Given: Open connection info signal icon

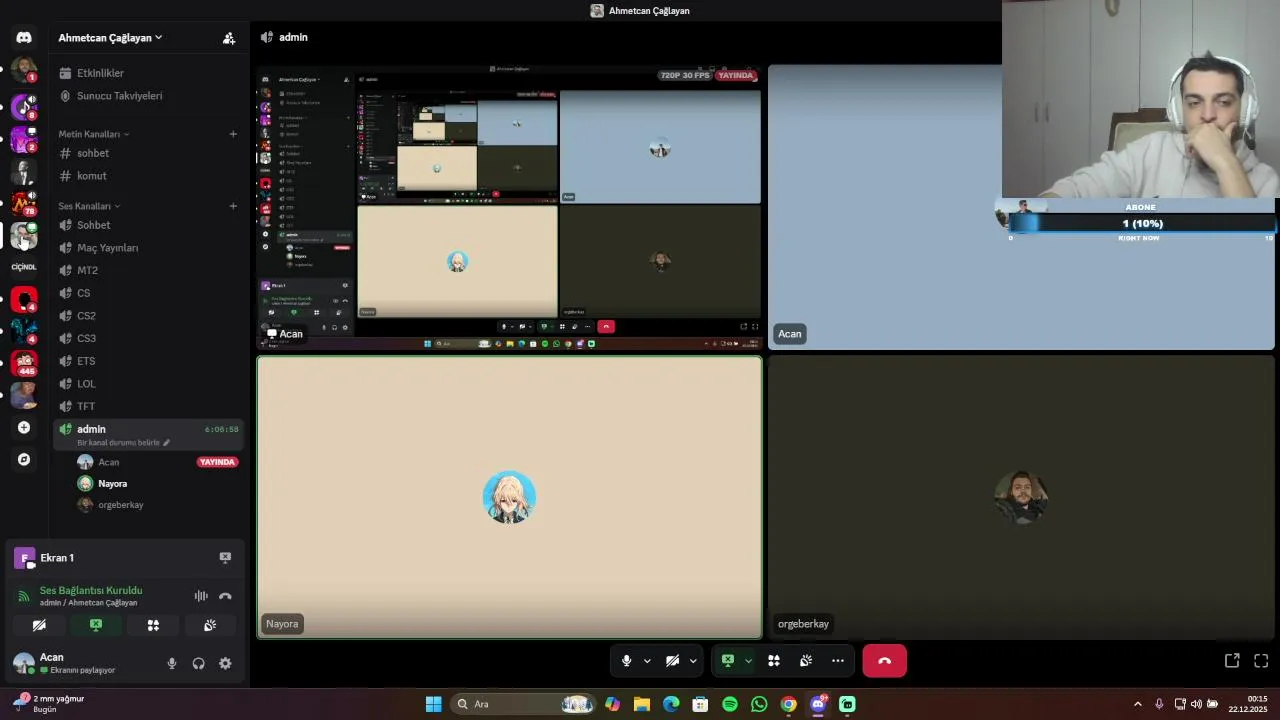Looking at the screenshot, I should (24, 596).
